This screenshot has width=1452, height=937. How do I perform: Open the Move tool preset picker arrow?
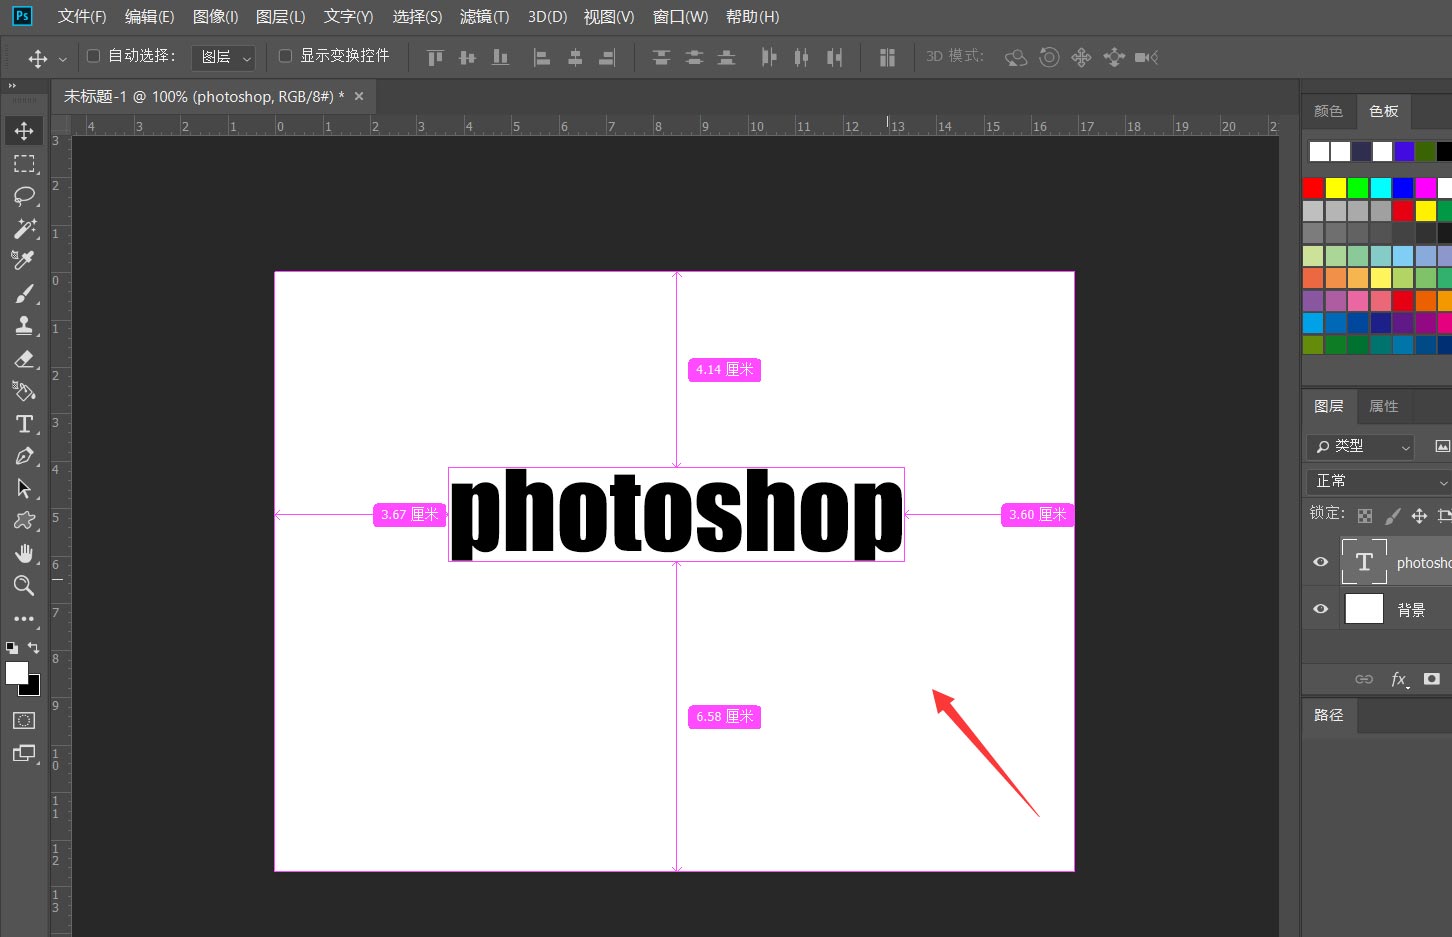[63, 59]
